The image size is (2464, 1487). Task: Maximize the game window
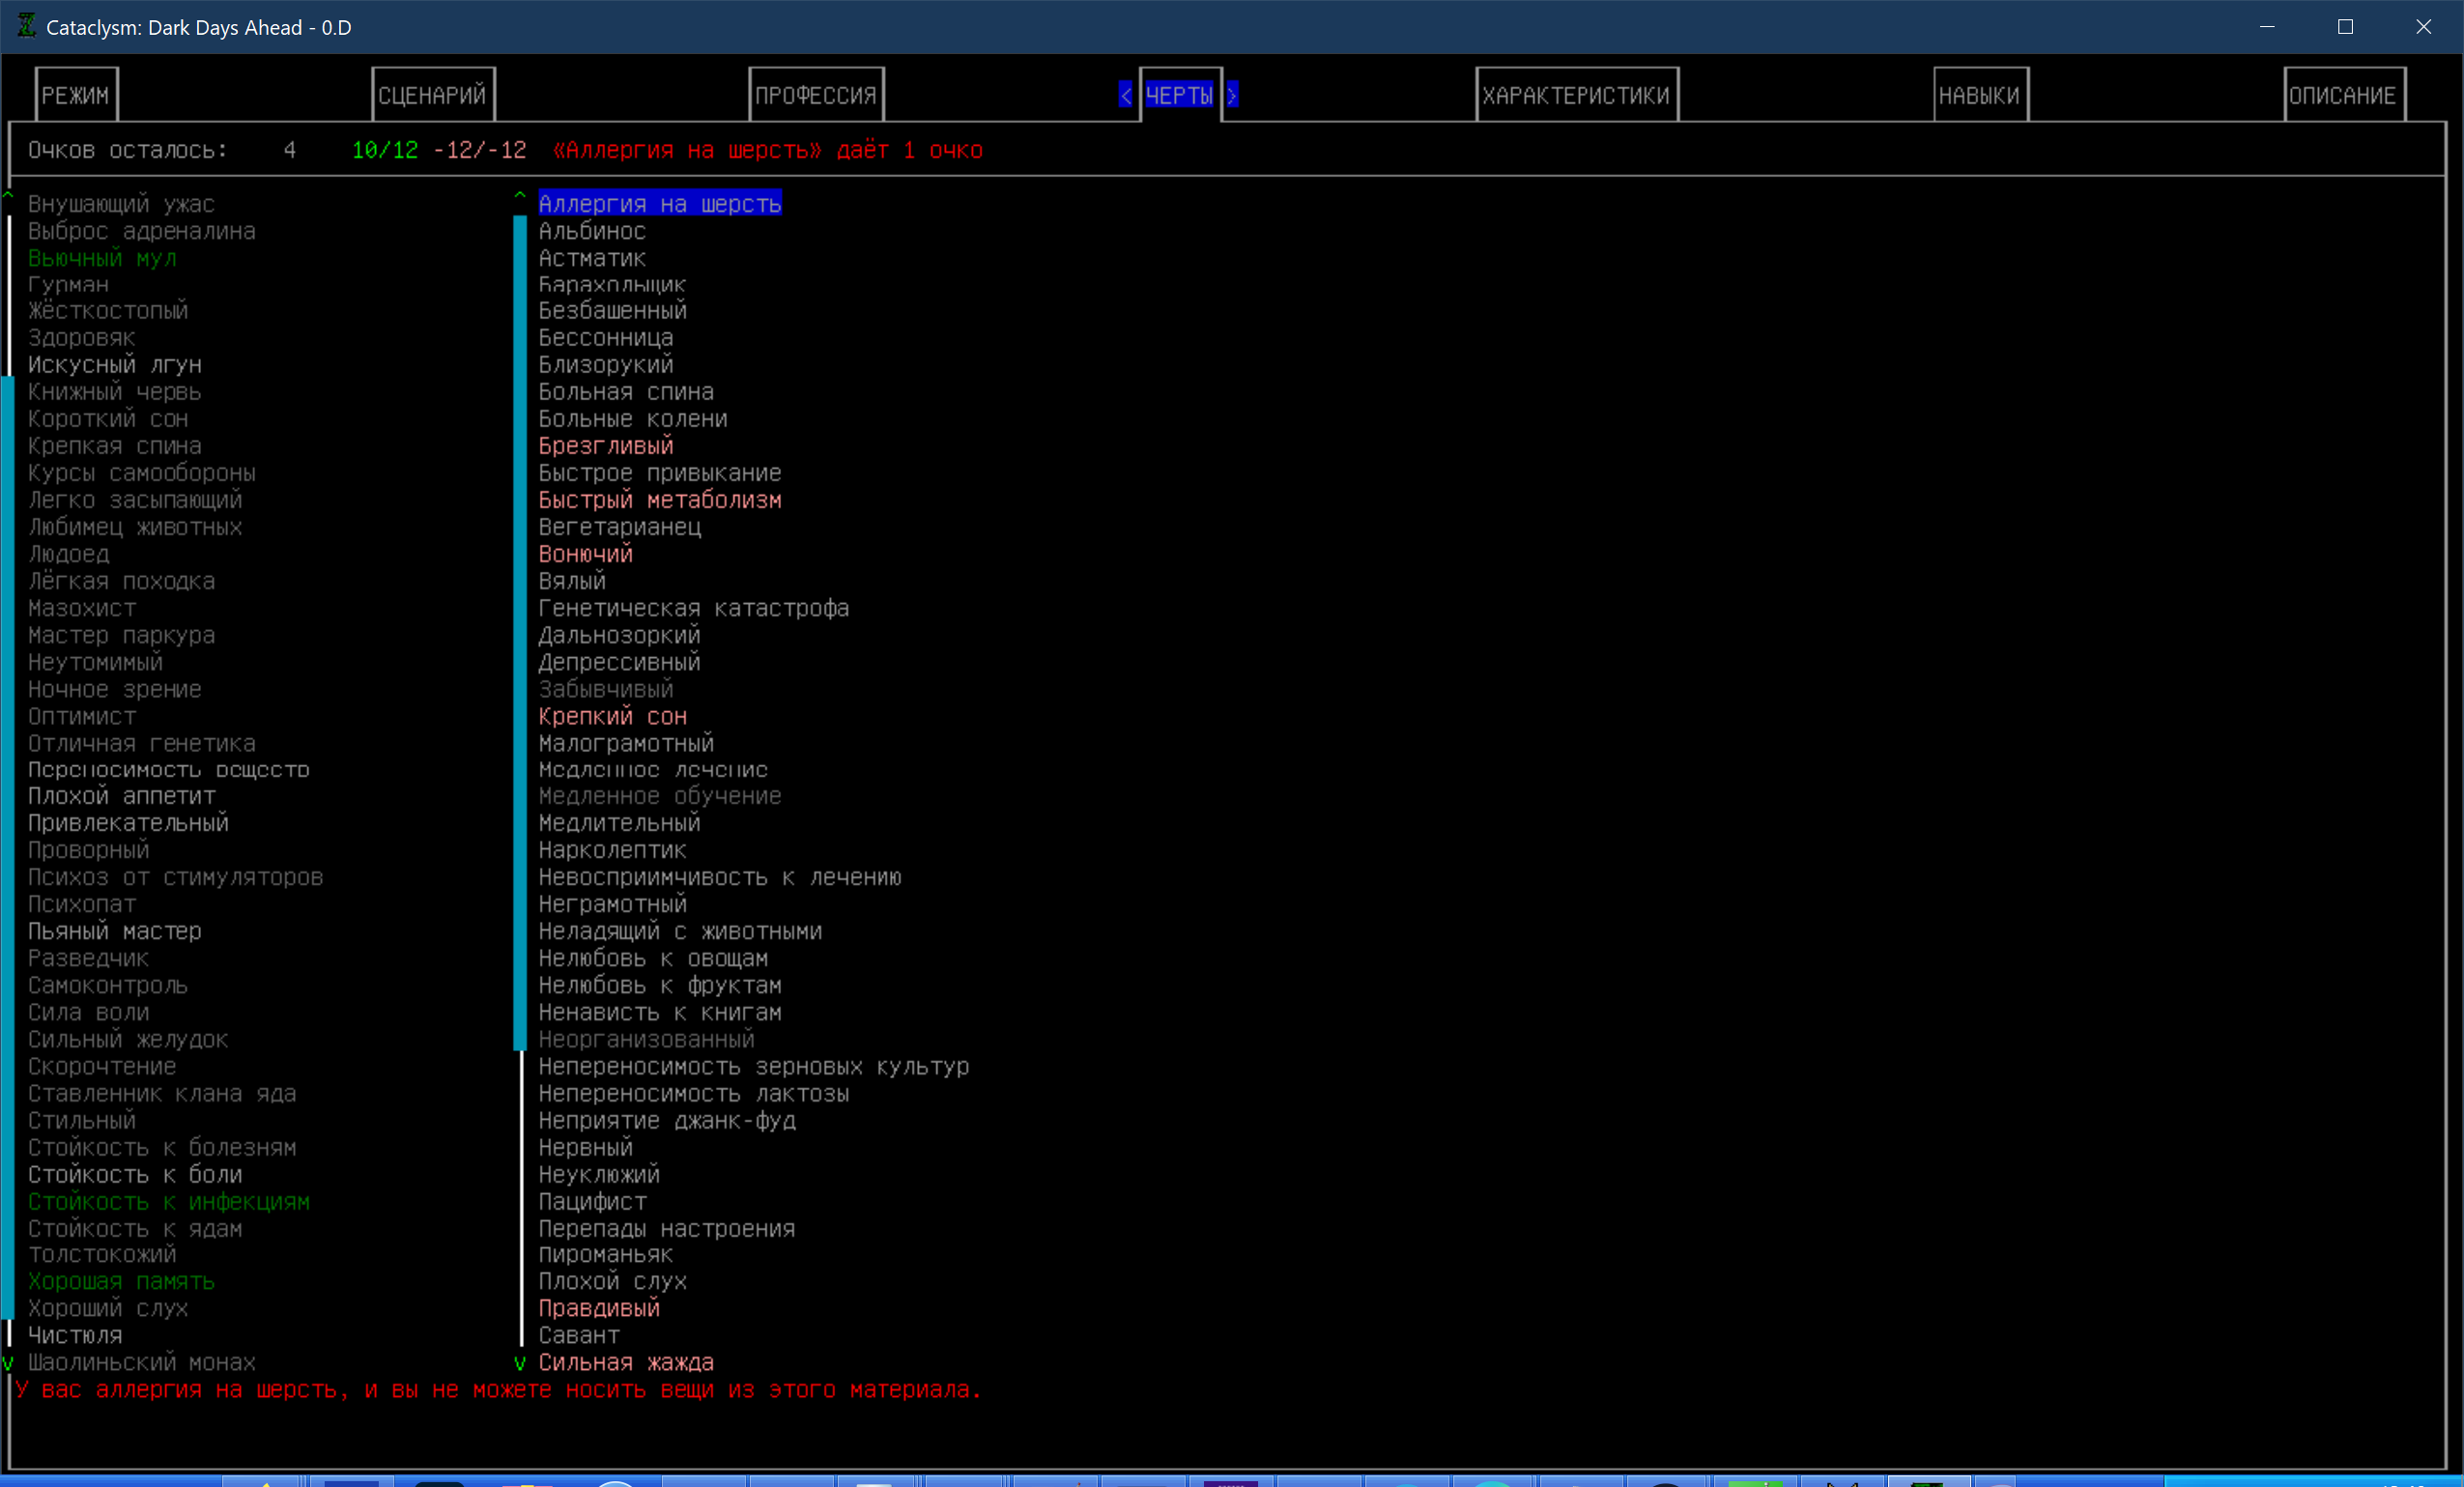click(2345, 27)
